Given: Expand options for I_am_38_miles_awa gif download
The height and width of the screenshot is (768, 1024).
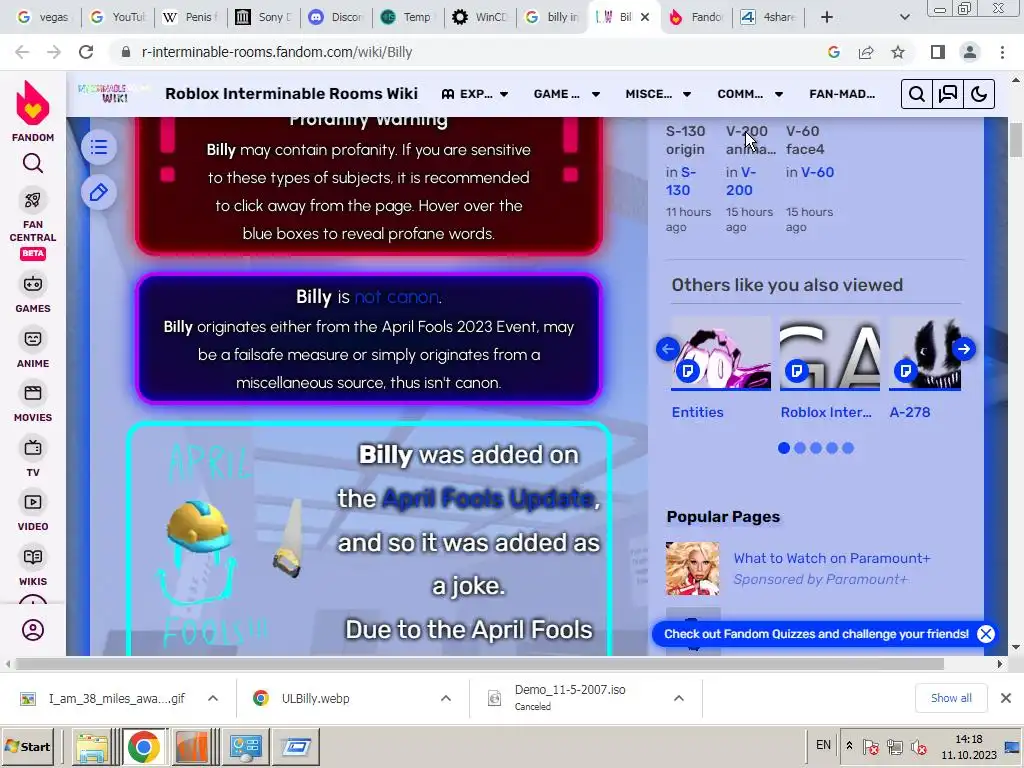Looking at the screenshot, I should coord(213,698).
